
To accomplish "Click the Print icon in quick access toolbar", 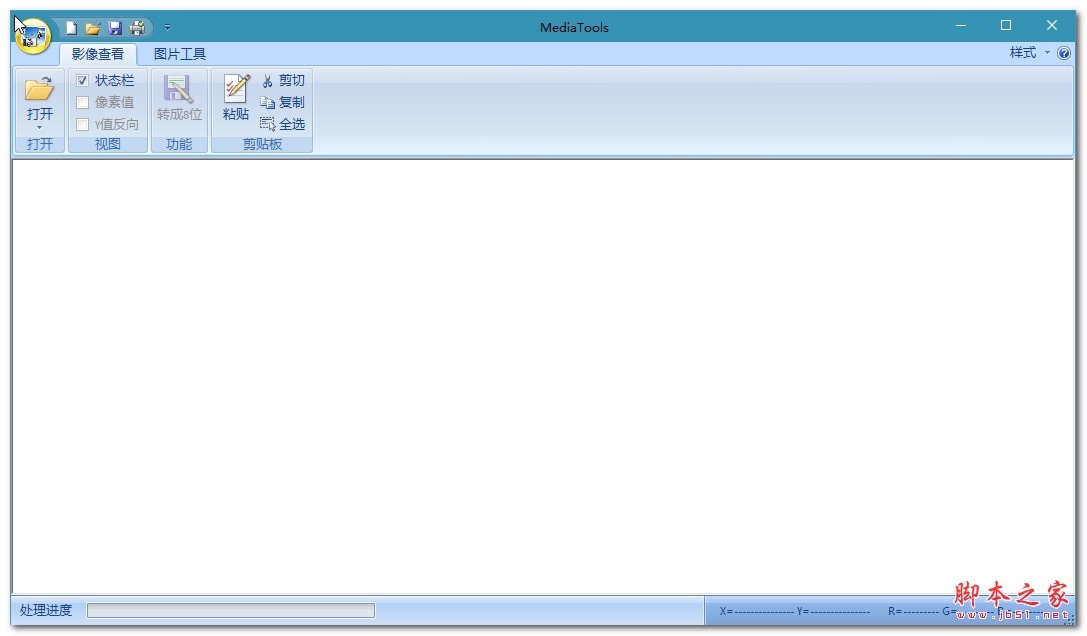I will (x=135, y=28).
